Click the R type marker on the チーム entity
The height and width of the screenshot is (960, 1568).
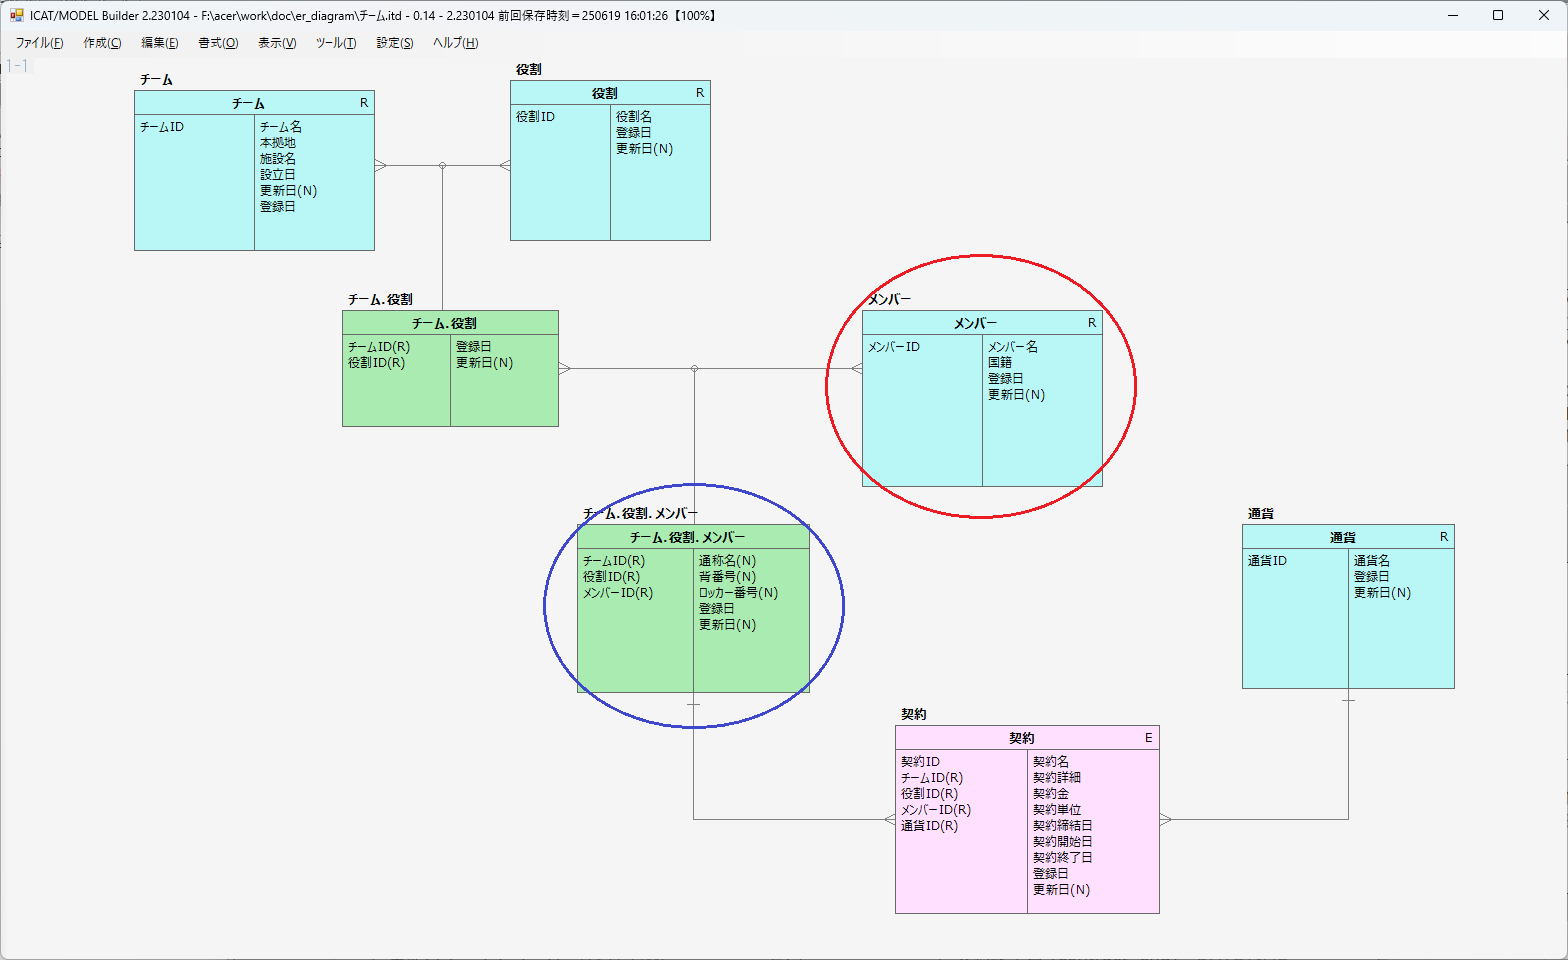click(364, 103)
